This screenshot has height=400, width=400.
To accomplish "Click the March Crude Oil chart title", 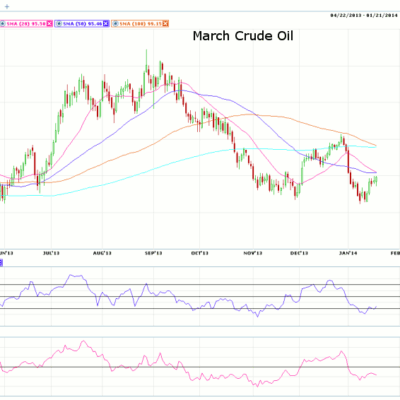I will (x=243, y=36).
